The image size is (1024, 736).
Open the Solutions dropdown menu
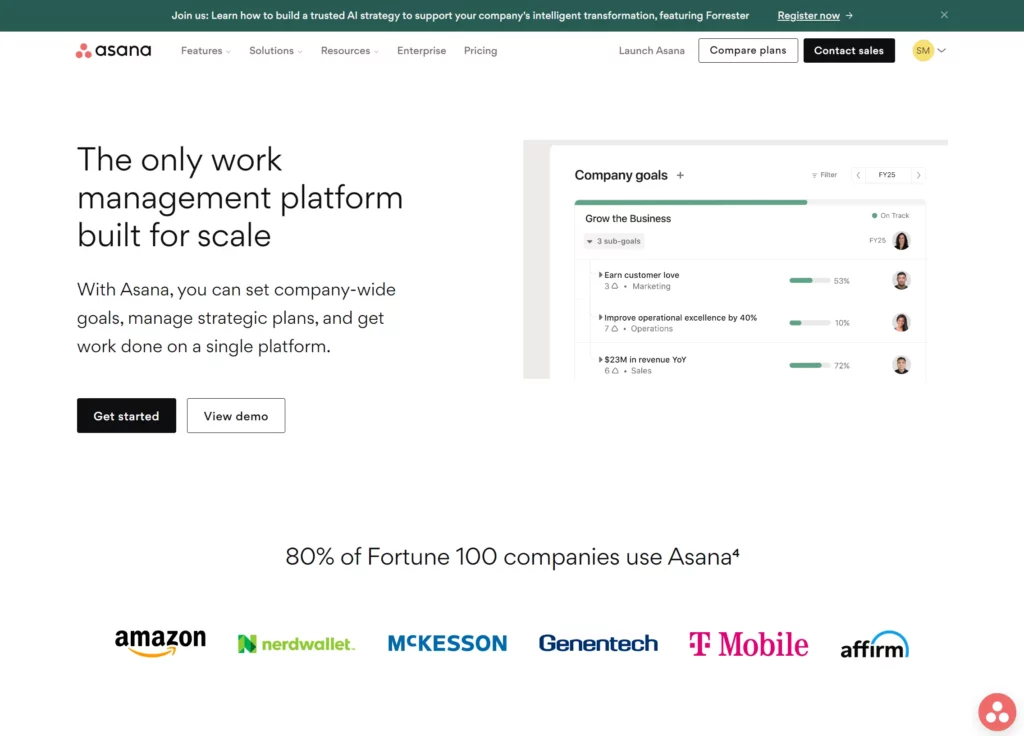pos(275,50)
